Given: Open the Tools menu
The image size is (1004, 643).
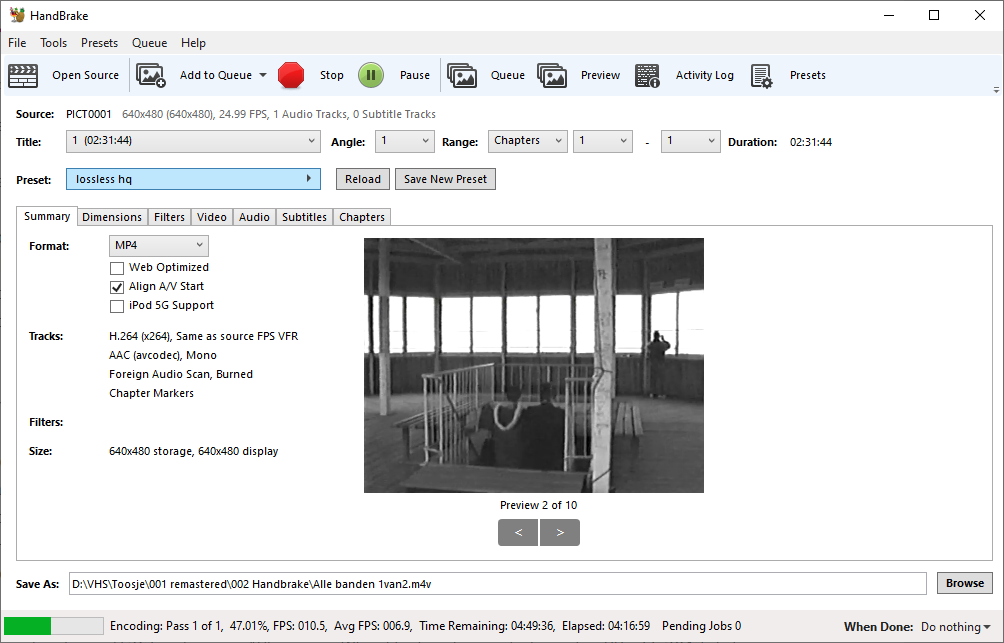Looking at the screenshot, I should pos(53,43).
